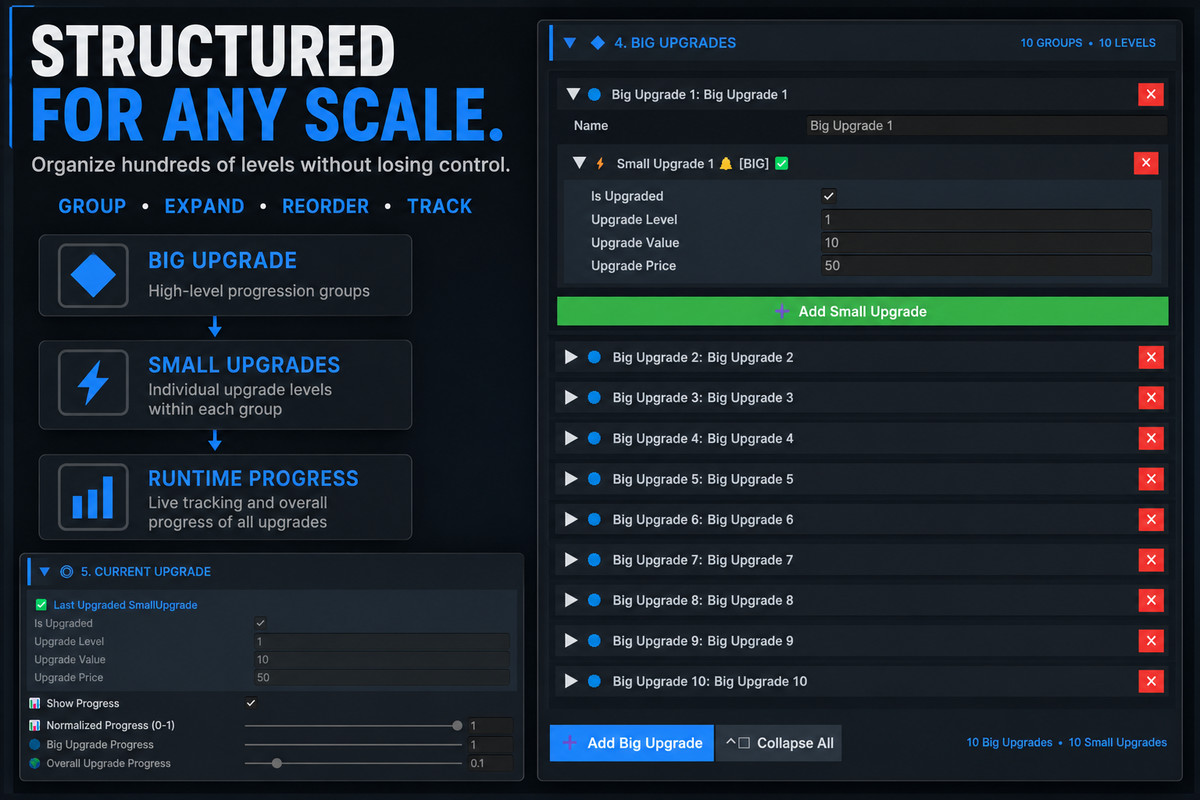The height and width of the screenshot is (800, 1200).
Task: Click the Collapse All button
Action: click(x=779, y=743)
